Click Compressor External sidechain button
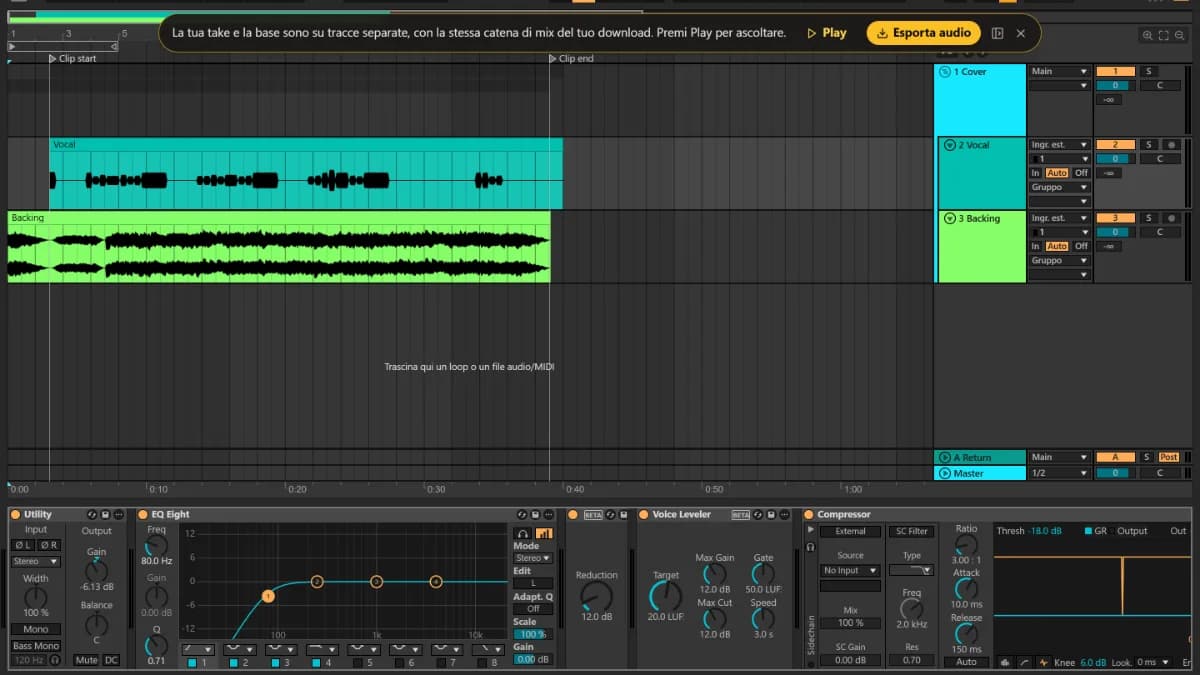The width and height of the screenshot is (1200, 675). coord(850,531)
